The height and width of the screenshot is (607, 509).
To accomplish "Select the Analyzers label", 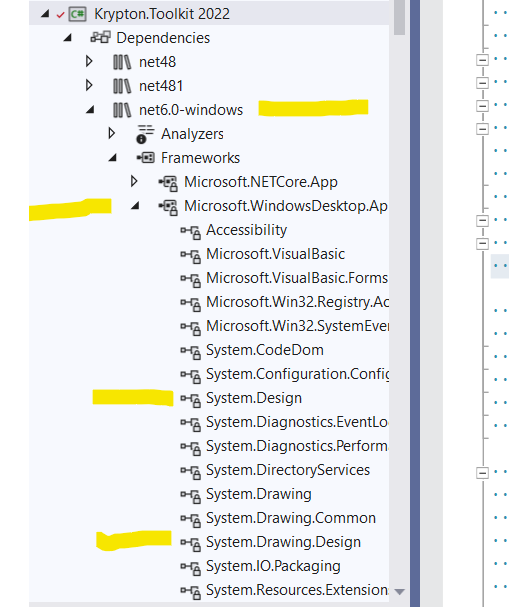I will 192,135.
